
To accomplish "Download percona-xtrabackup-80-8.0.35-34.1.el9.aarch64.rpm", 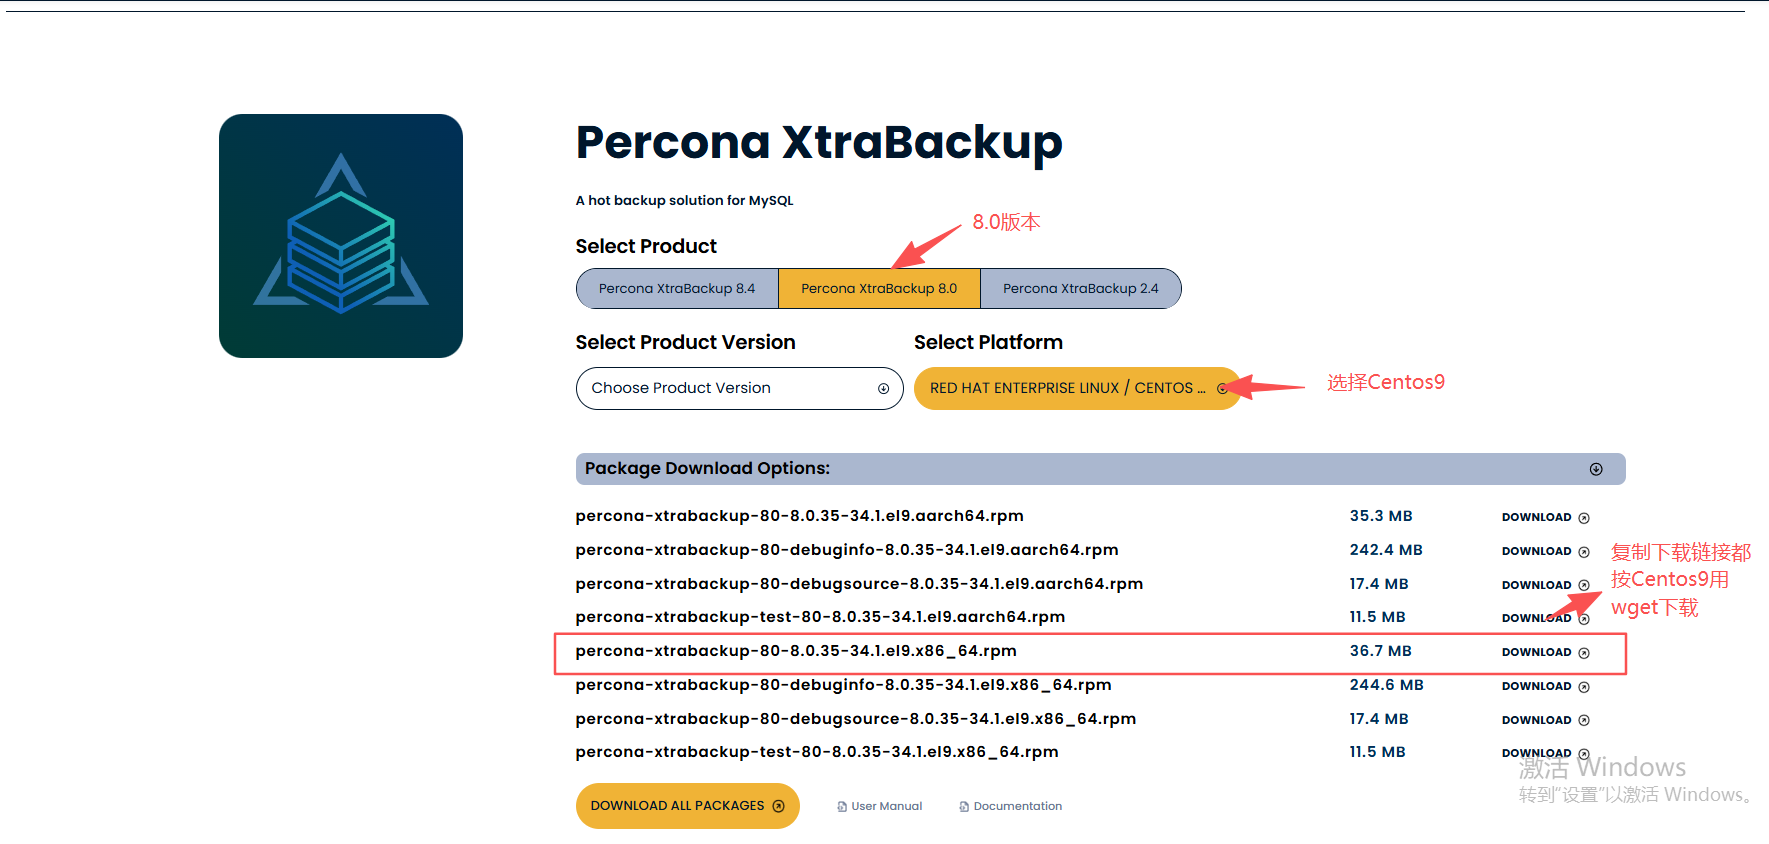I will [1545, 517].
